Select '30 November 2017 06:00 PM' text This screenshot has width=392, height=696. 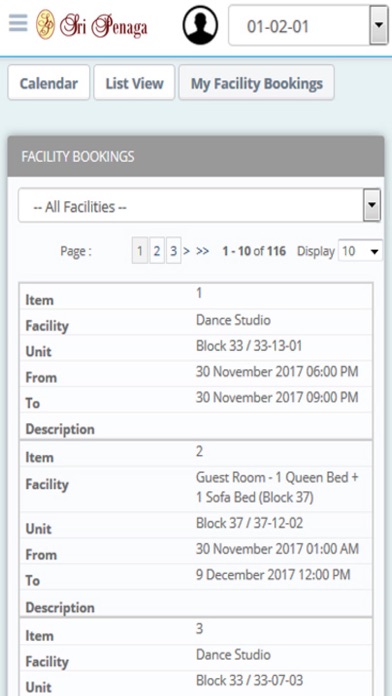pos(277,372)
